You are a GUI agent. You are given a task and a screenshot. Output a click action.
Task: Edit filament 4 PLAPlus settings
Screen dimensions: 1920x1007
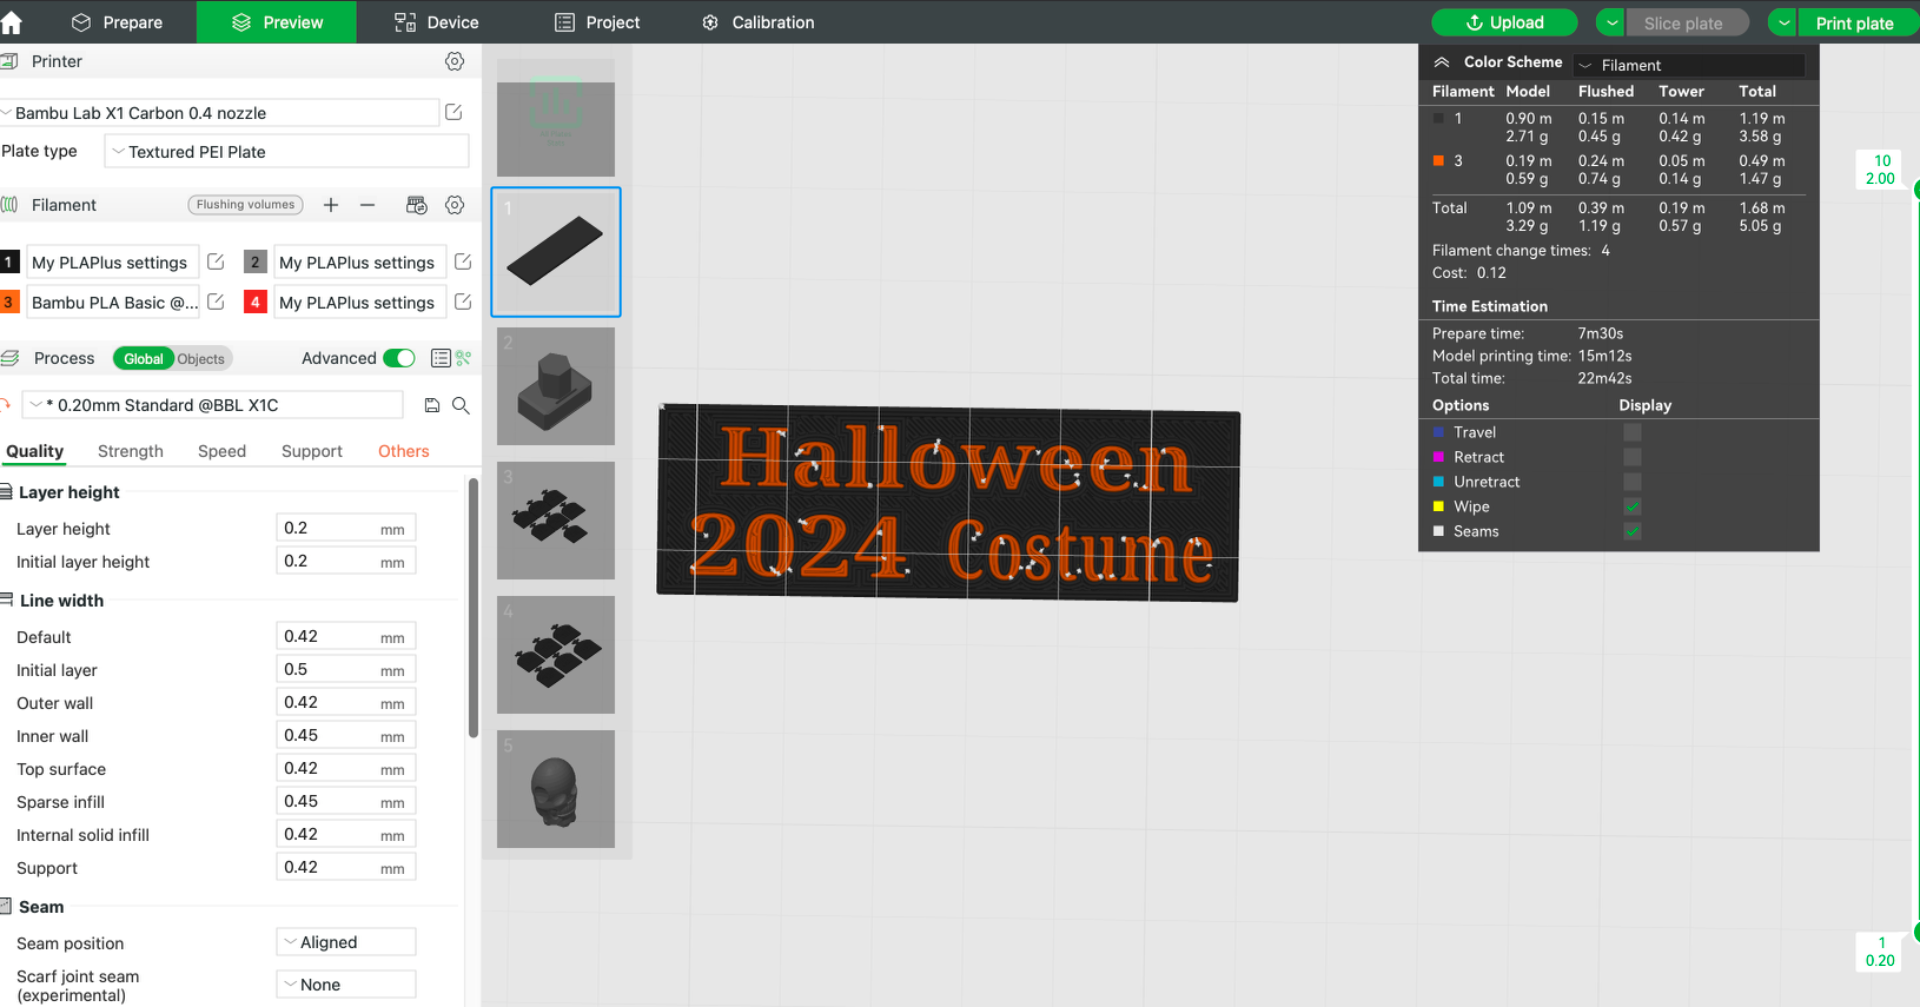point(463,302)
